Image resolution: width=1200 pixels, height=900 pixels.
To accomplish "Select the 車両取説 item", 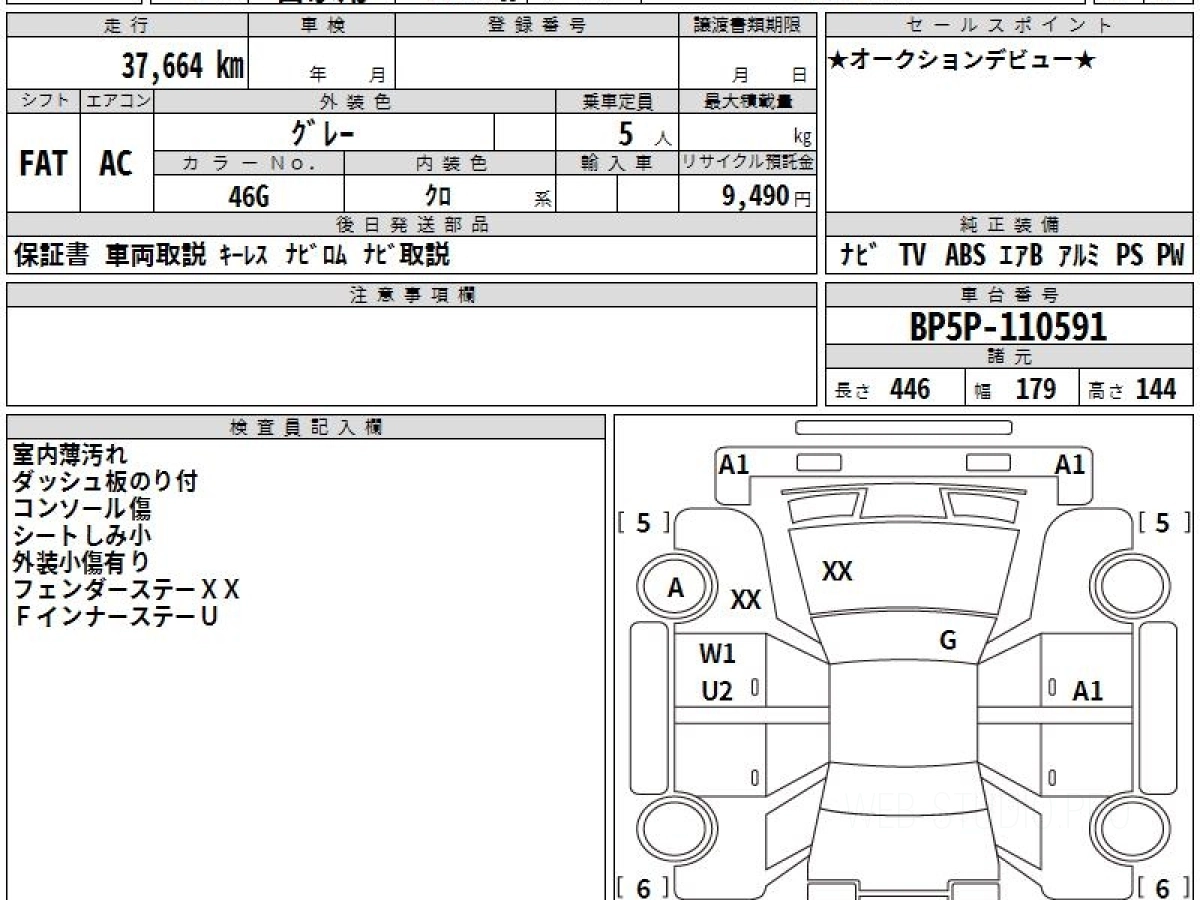I will pos(156,255).
